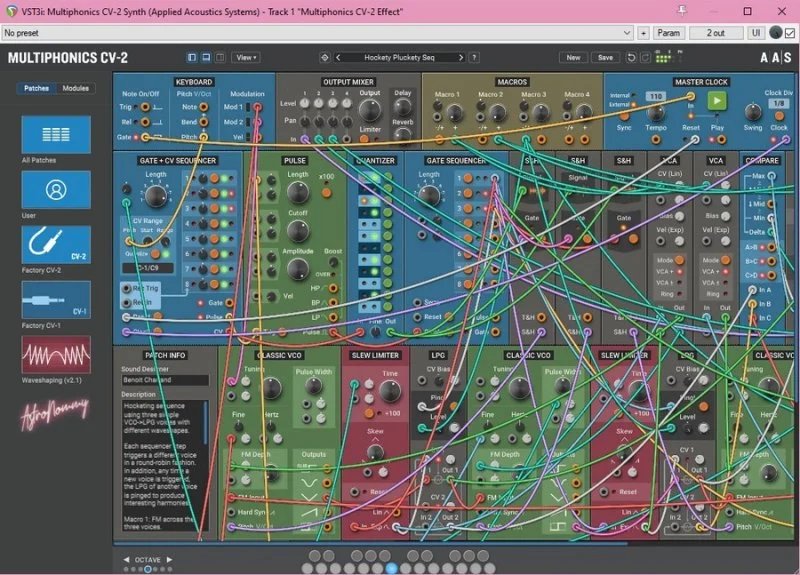Image resolution: width=800 pixels, height=575 pixels.
Task: Click the REAPER Param button
Action: coord(668,33)
